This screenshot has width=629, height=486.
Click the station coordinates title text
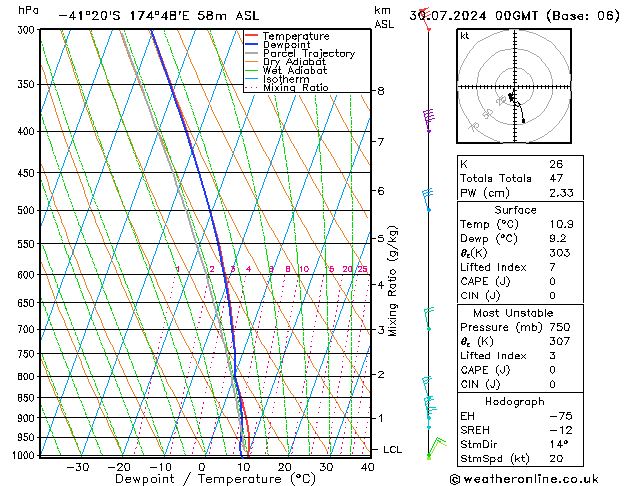pos(158,16)
